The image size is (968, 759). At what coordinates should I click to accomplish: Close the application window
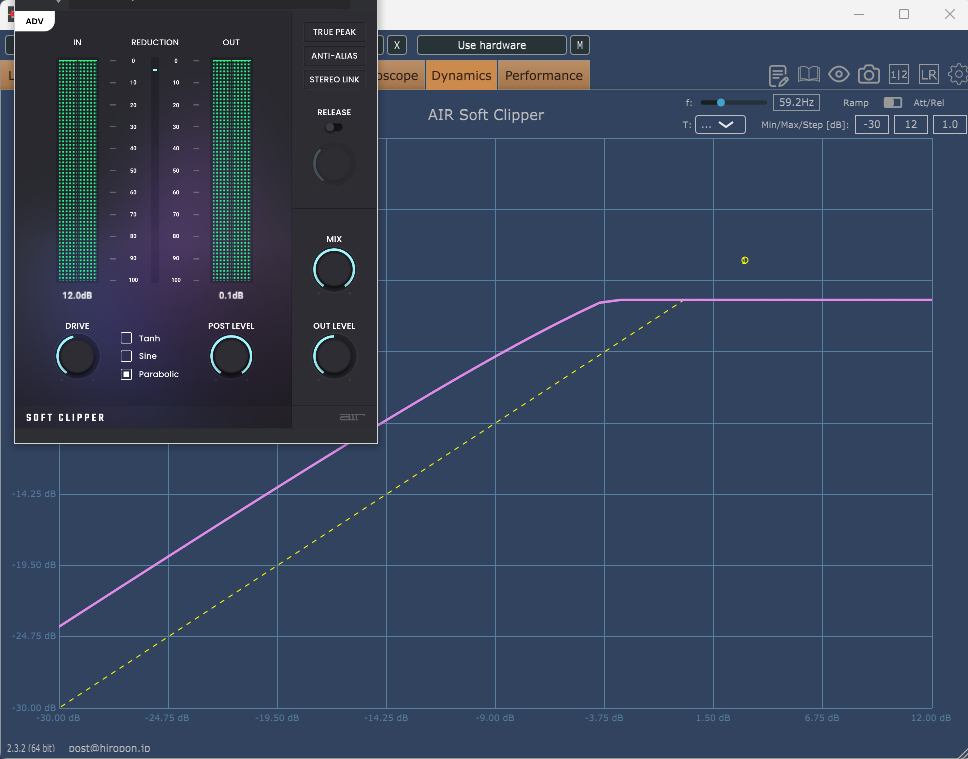(949, 14)
